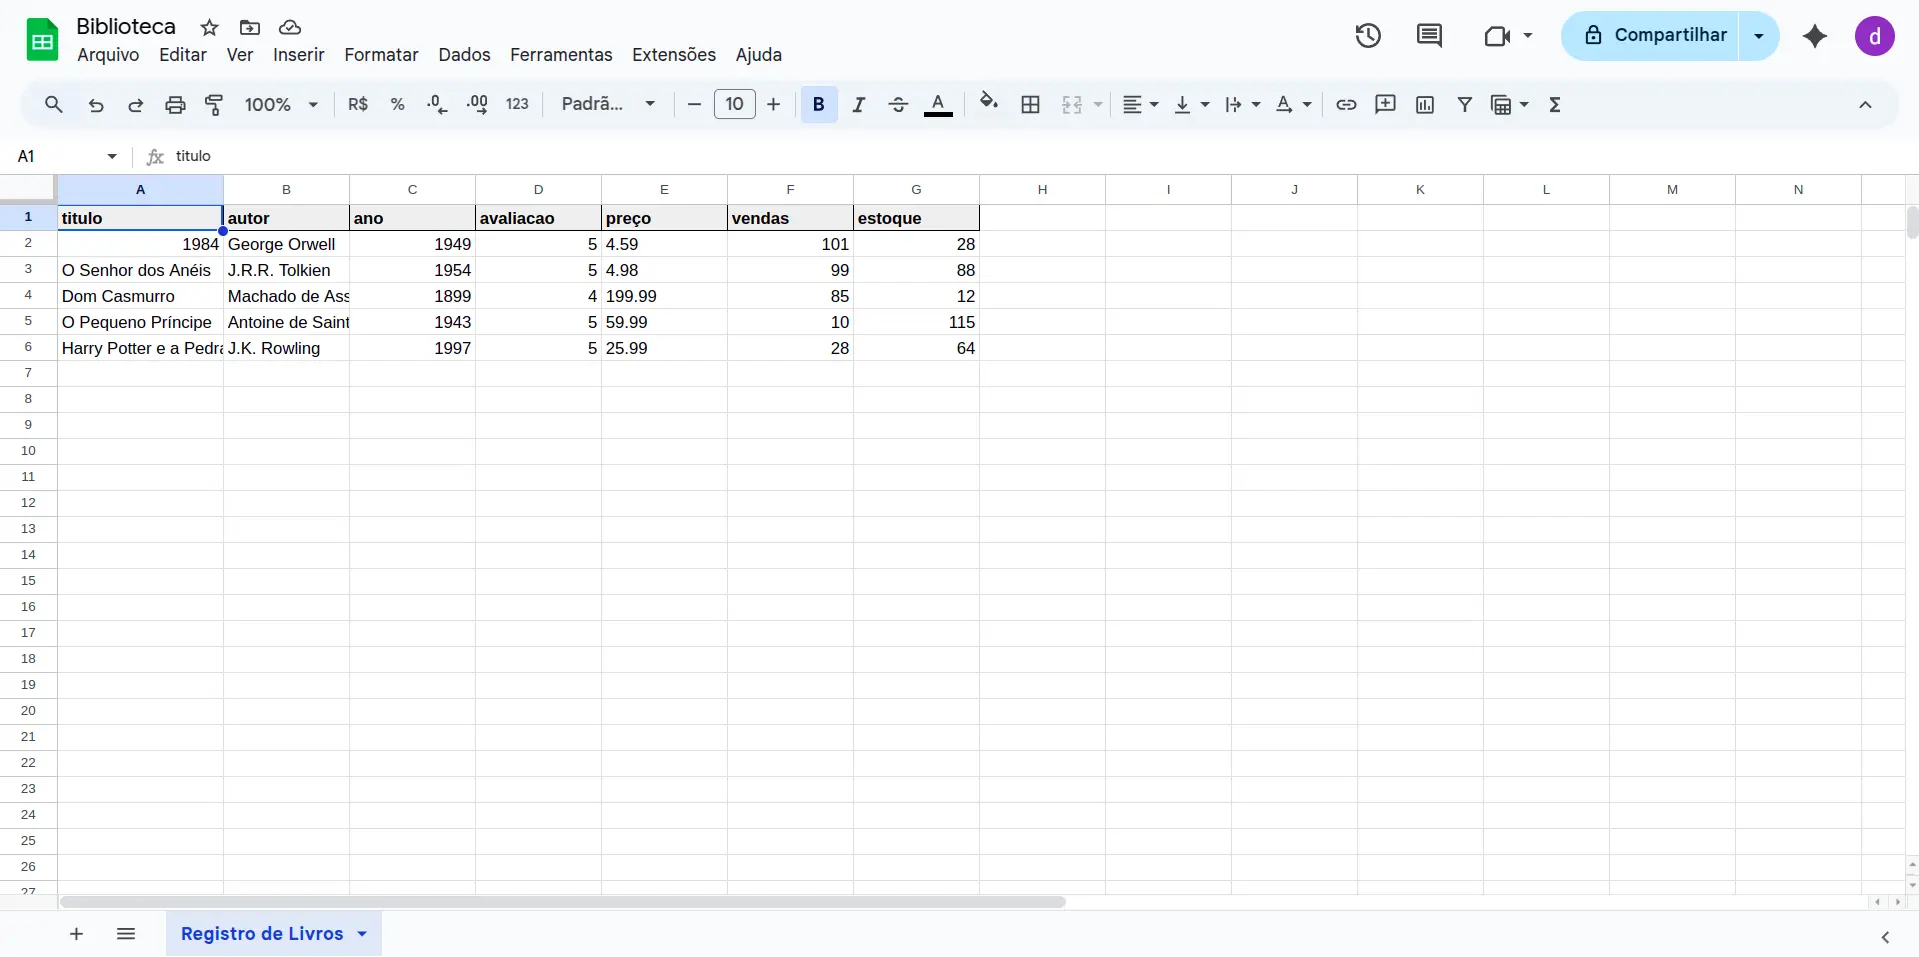
Task: Toggle bold formatting button
Action: pos(819,104)
